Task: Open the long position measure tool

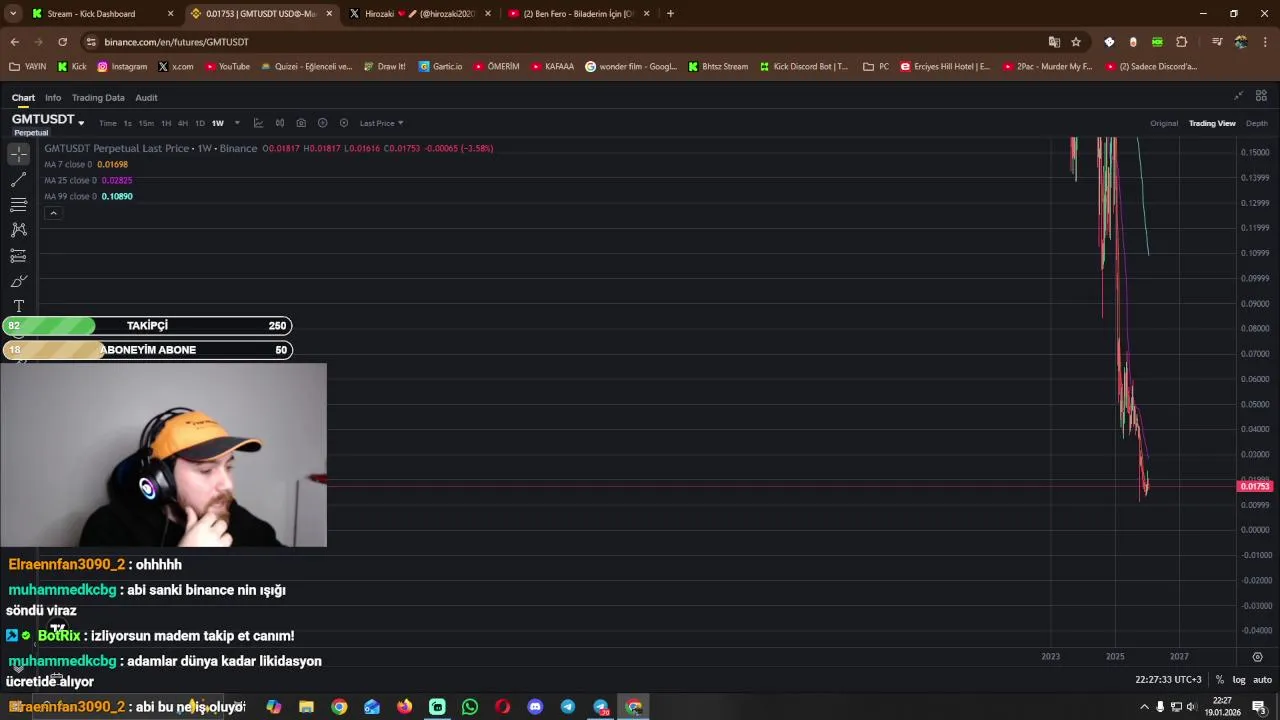Action: pyautogui.click(x=18, y=256)
